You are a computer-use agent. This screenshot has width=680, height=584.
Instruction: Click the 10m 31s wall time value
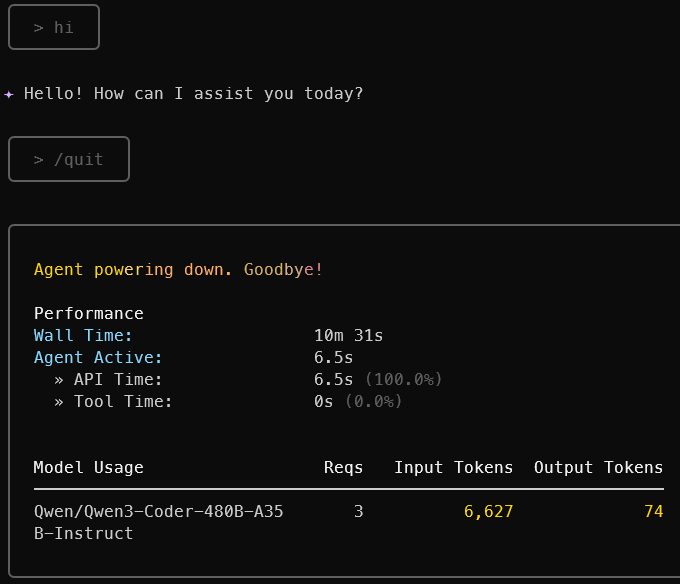tap(349, 336)
